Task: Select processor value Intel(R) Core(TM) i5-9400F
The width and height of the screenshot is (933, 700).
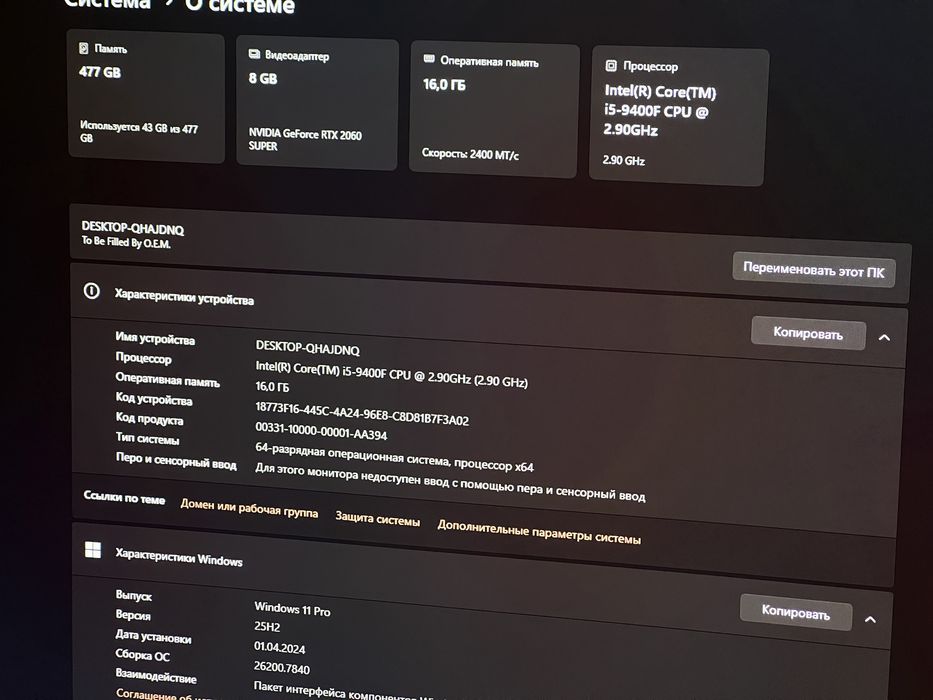Action: tap(392, 374)
